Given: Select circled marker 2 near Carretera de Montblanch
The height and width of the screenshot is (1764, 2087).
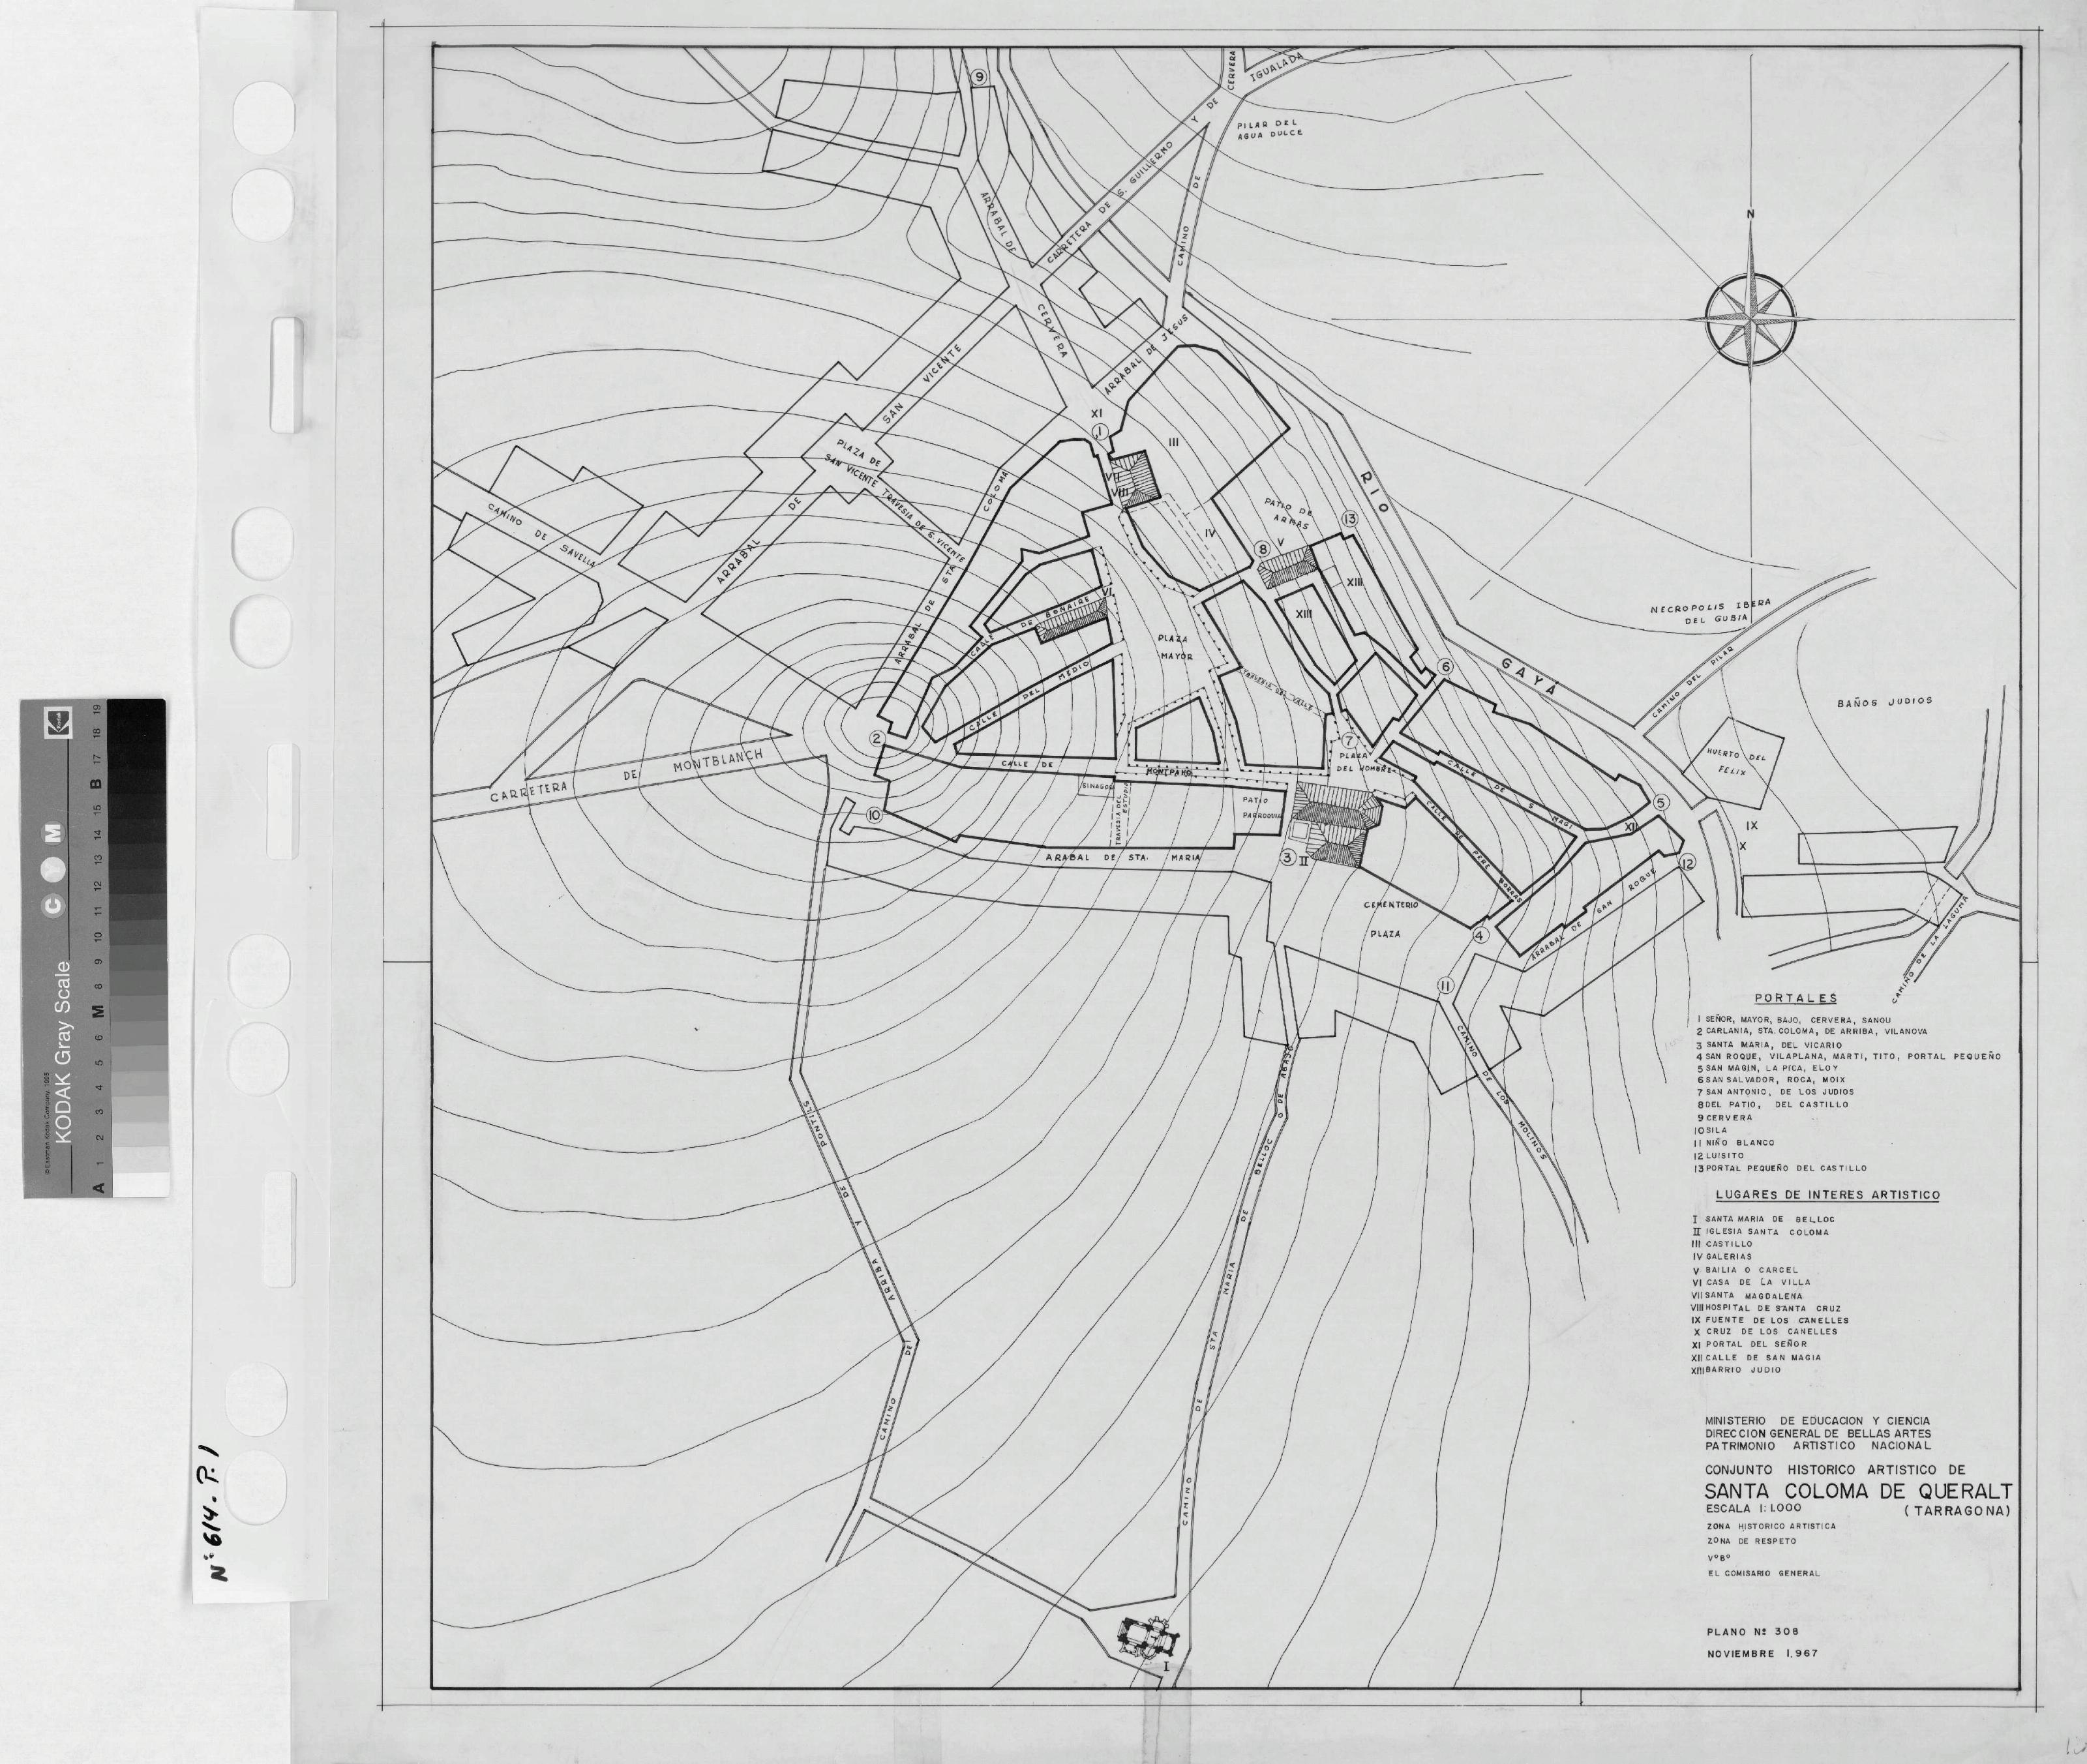Looking at the screenshot, I should click(x=877, y=739).
